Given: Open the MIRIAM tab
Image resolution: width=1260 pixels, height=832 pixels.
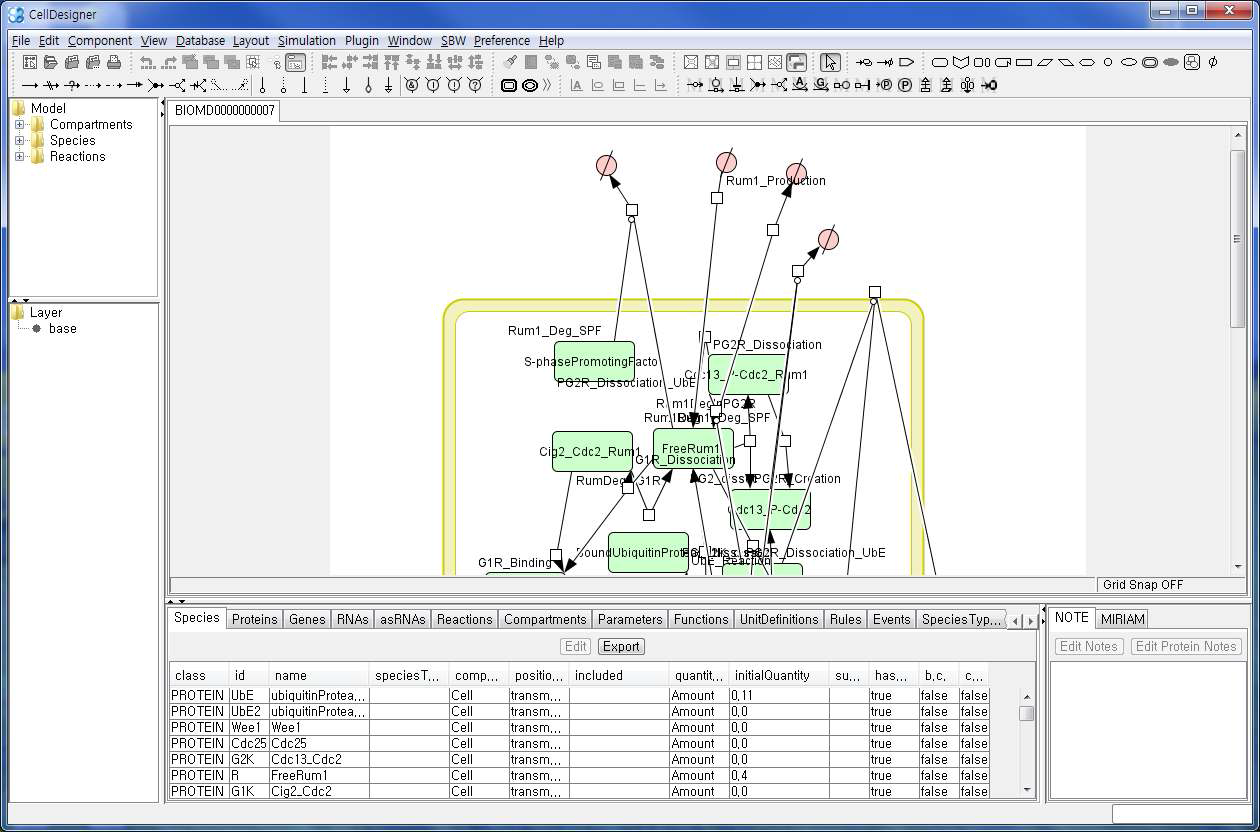Looking at the screenshot, I should click(1122, 619).
